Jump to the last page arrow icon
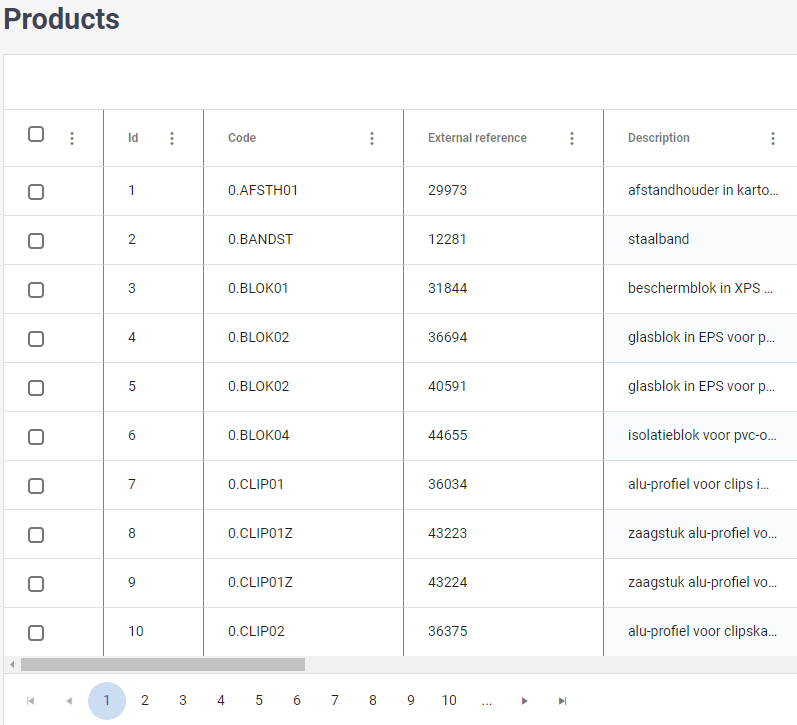The width and height of the screenshot is (797, 725). [x=563, y=701]
